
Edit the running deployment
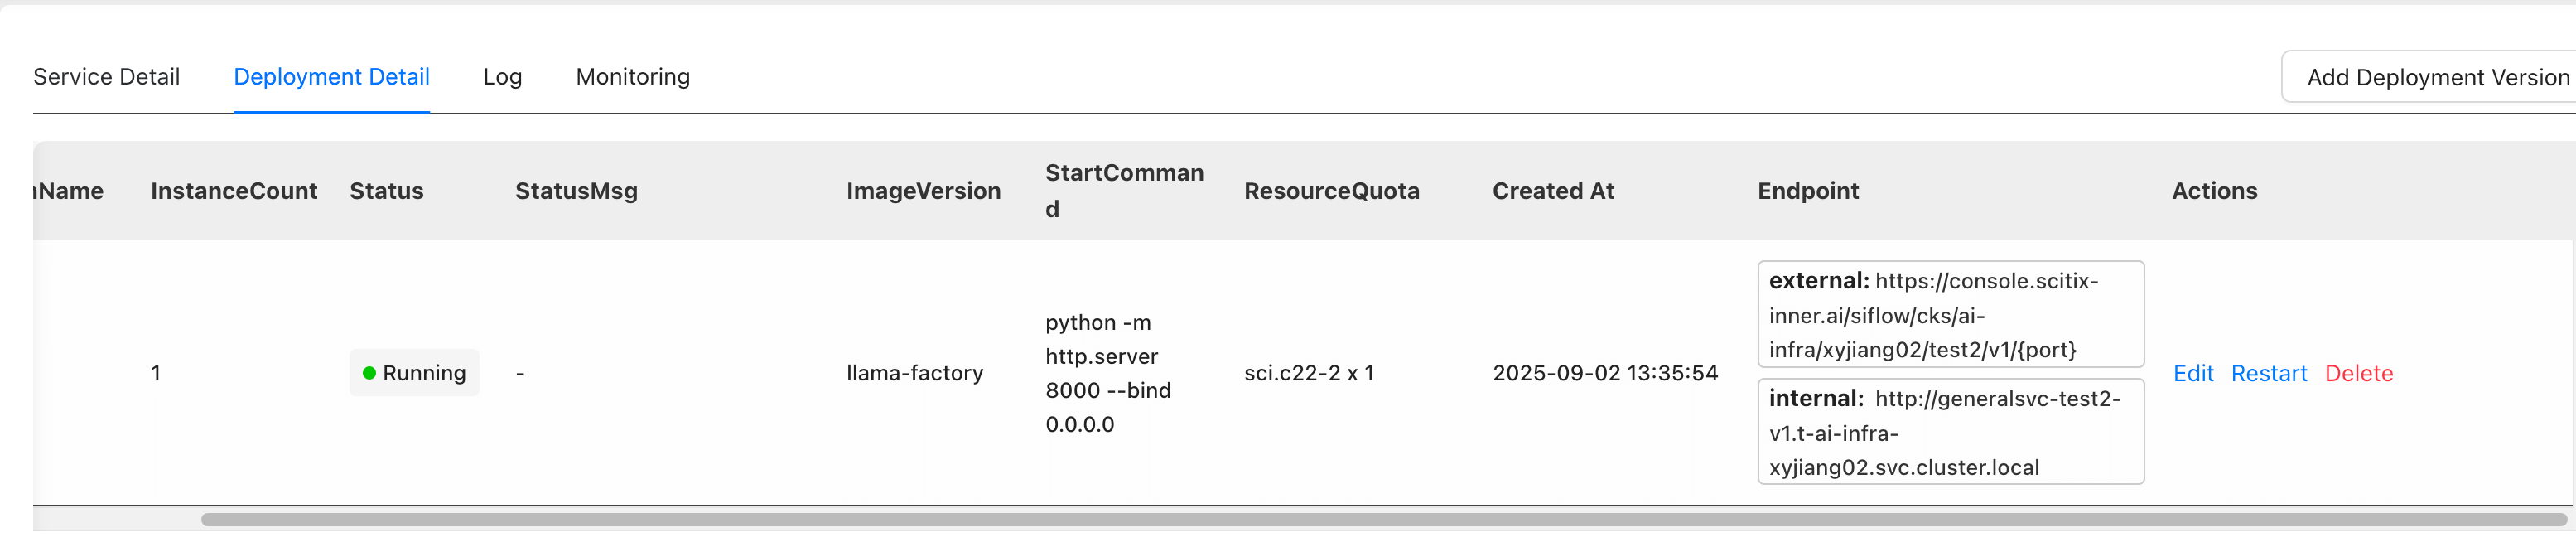pyautogui.click(x=2193, y=373)
